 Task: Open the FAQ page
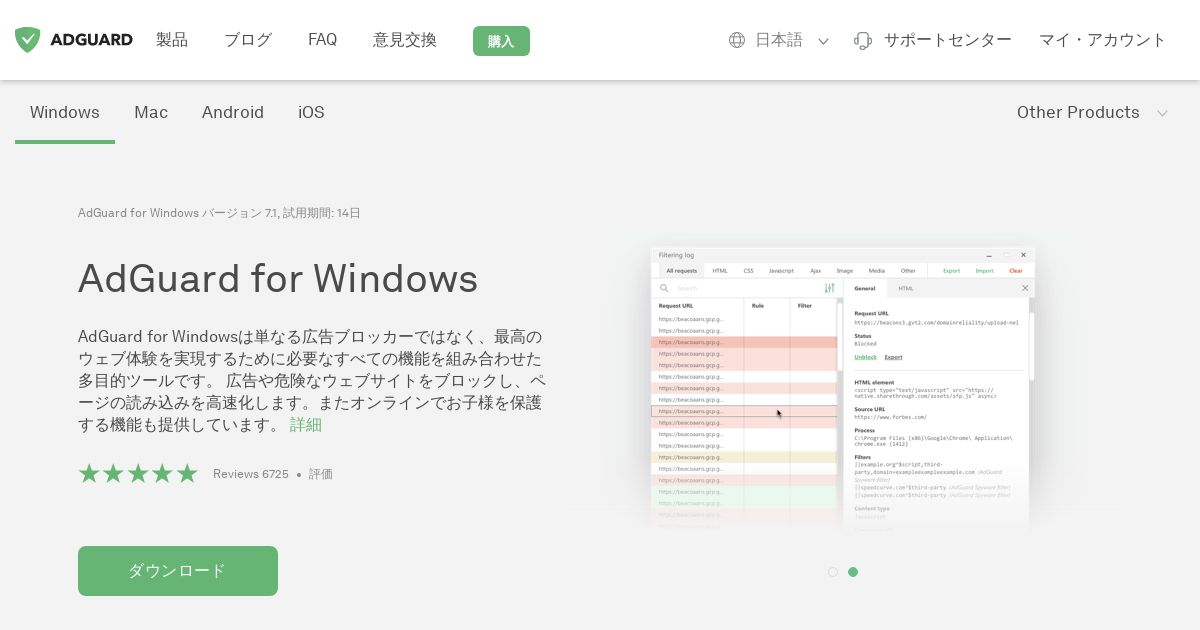[322, 40]
